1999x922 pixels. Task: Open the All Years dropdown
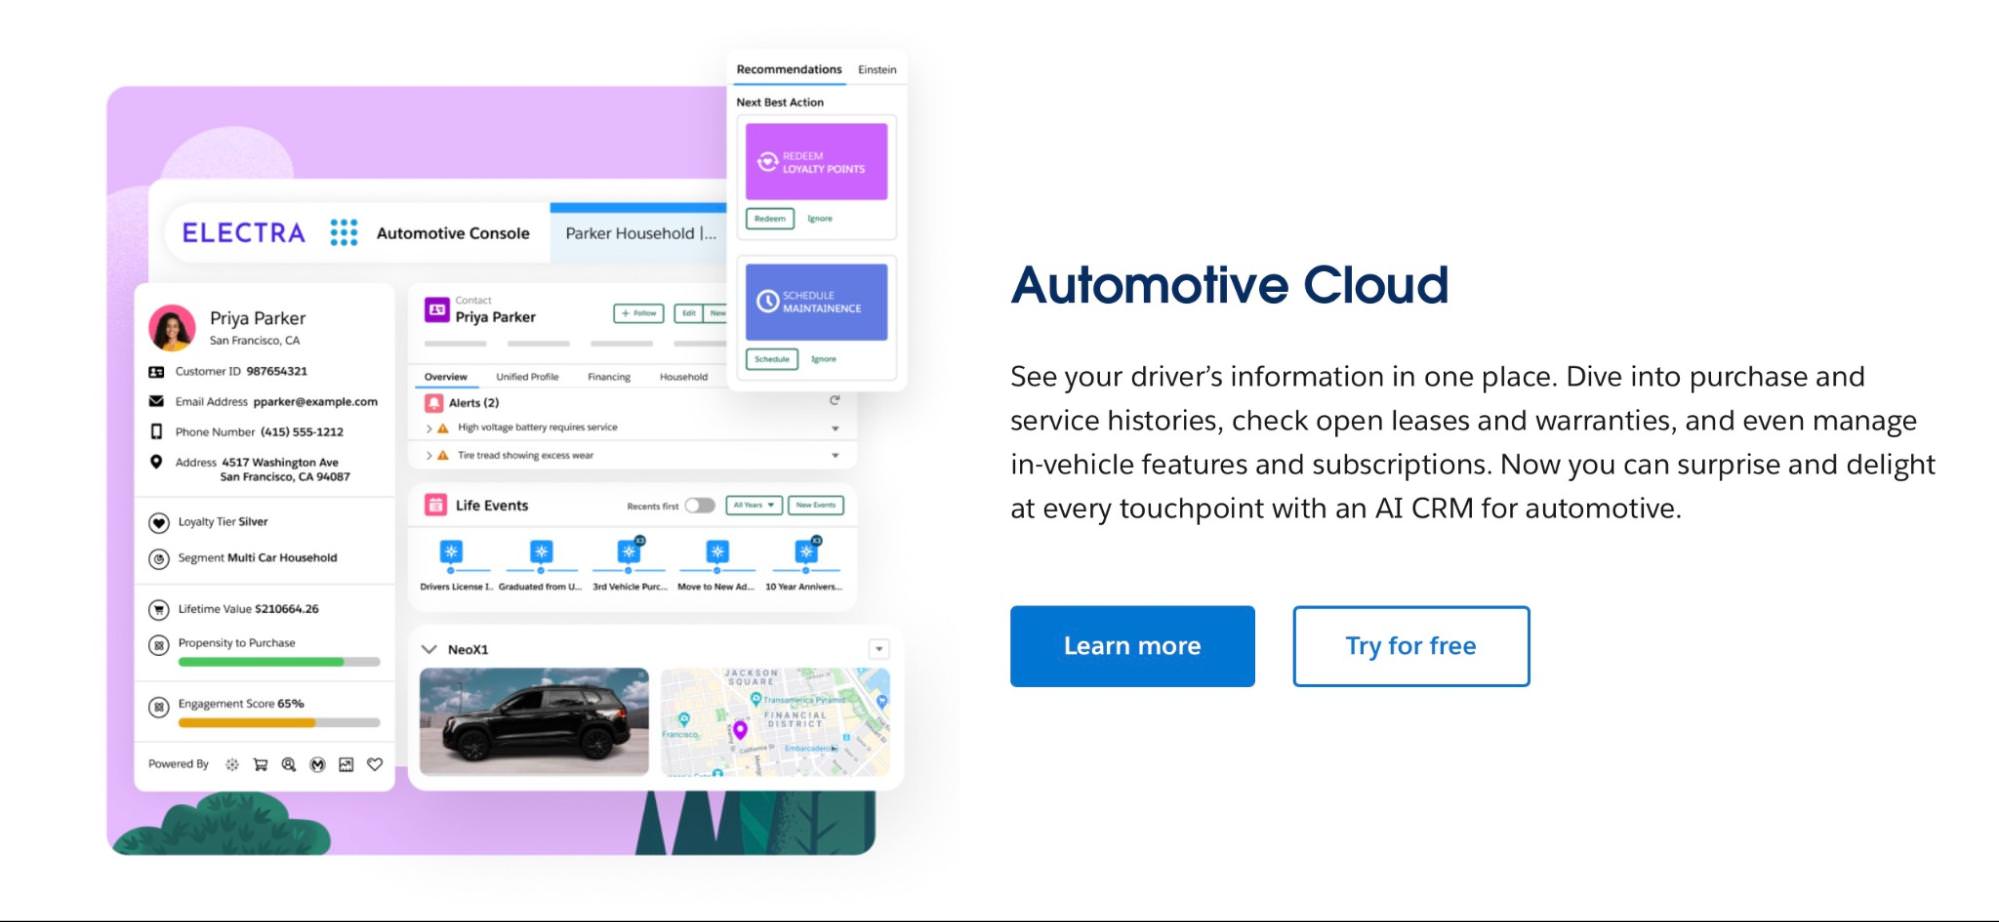(753, 505)
